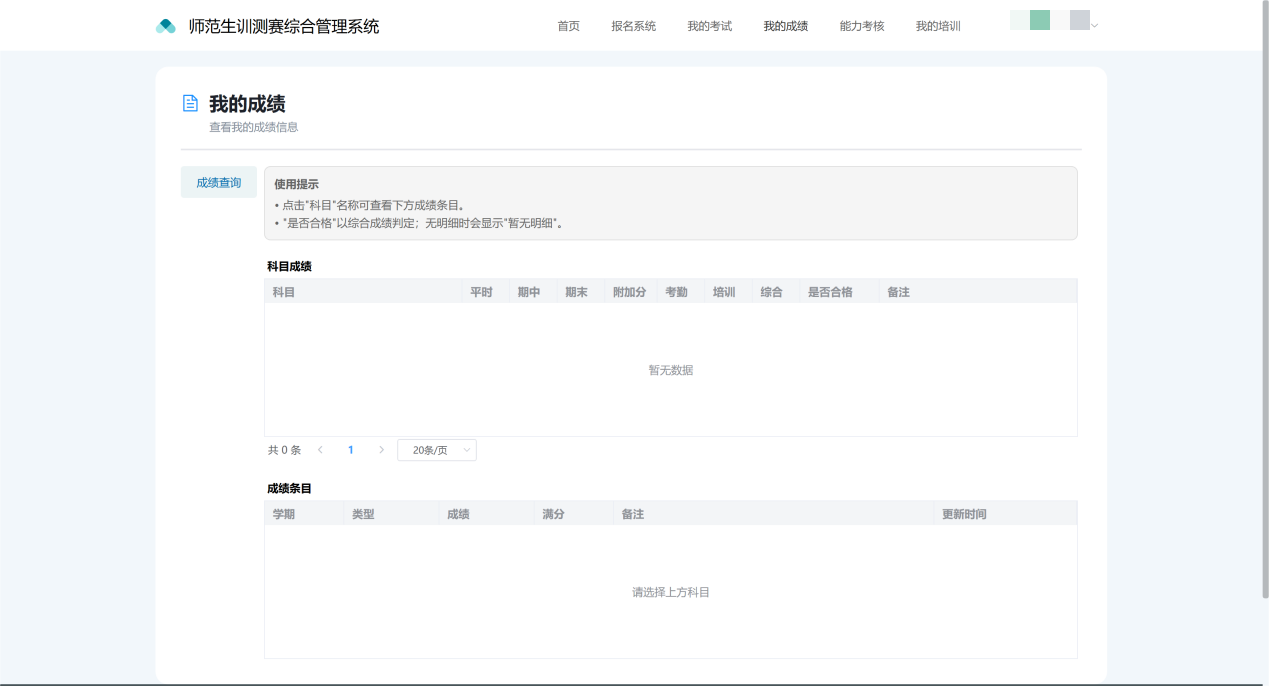This screenshot has height=686, width=1269.
Task: Click the 师范生训测赛综合管理系统 title
Action: coord(284,26)
